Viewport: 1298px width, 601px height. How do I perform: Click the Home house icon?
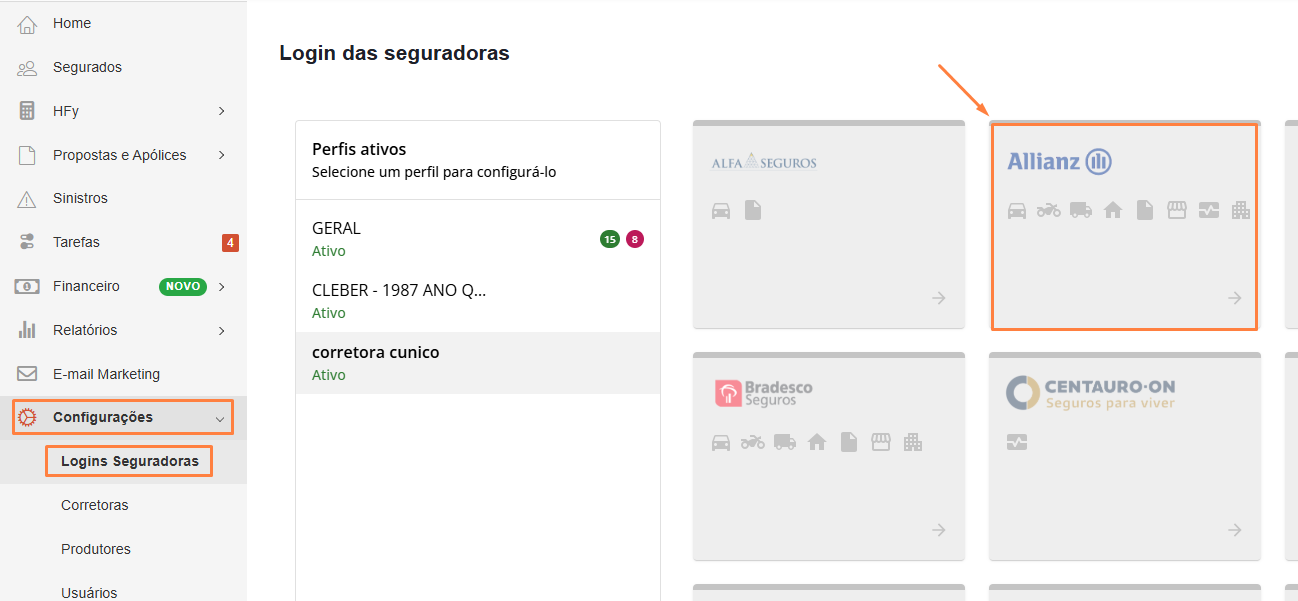point(27,24)
